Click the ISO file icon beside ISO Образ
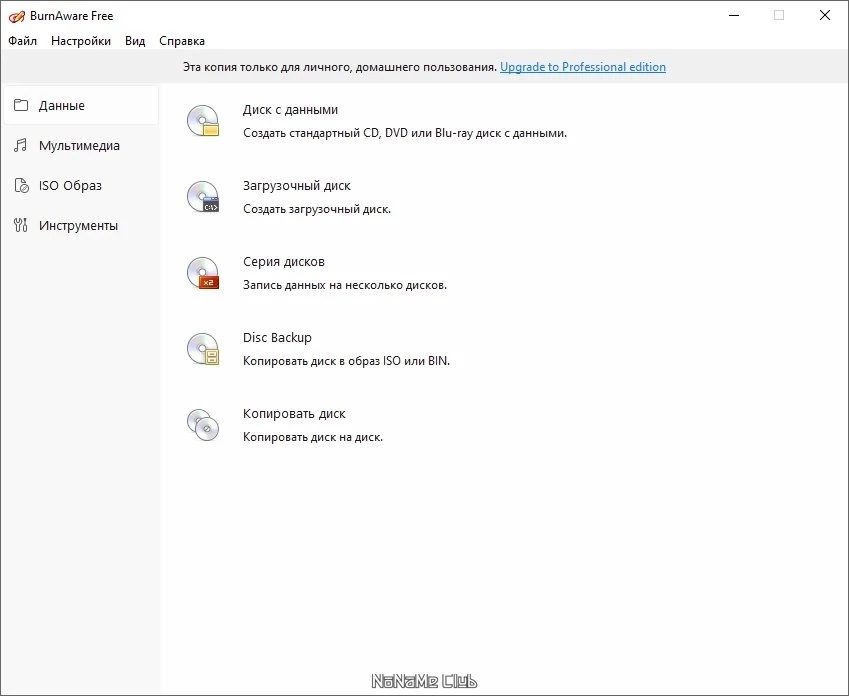 21,185
